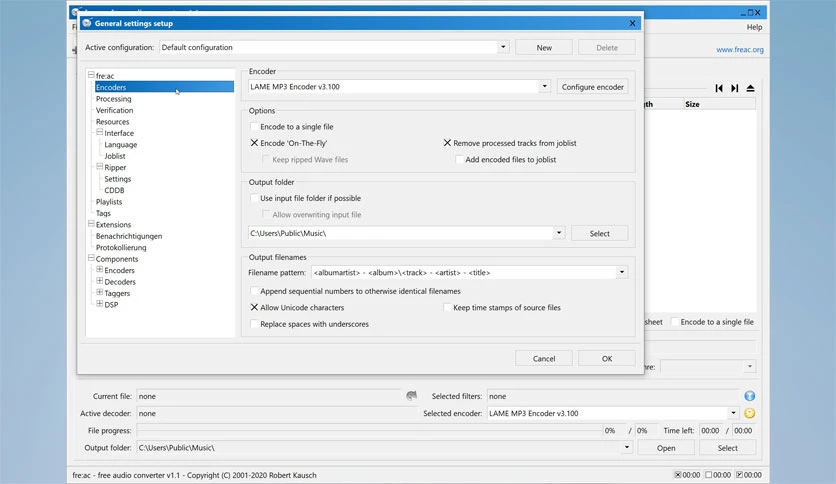This screenshot has height=484, width=836.
Task: Collapse the fre:ac tree root
Action: [91, 75]
